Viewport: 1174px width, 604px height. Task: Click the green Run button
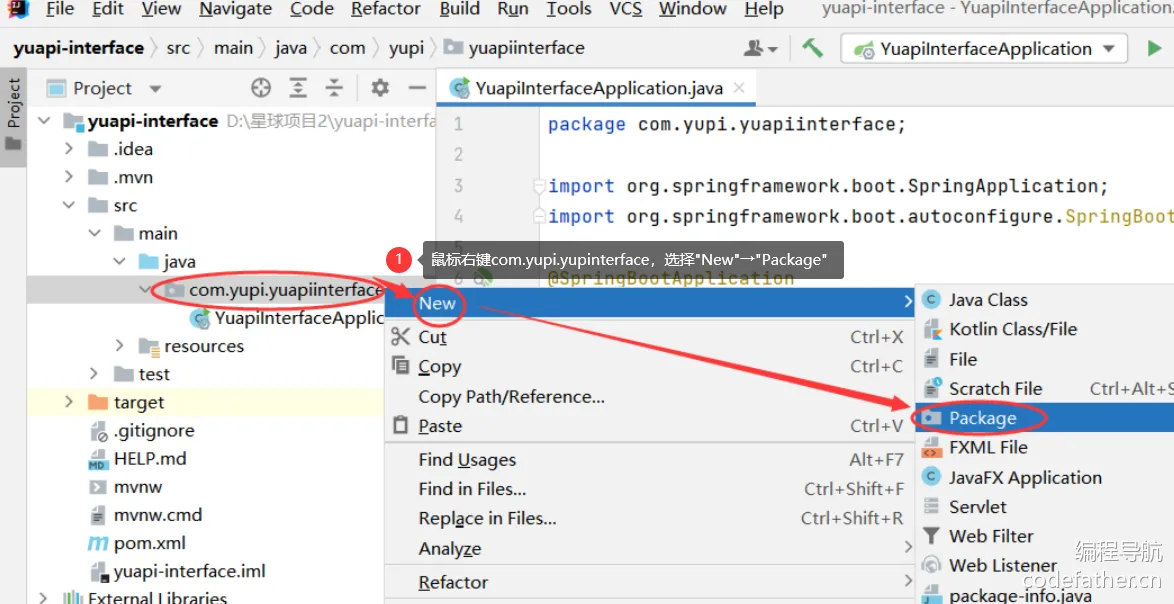[1155, 49]
